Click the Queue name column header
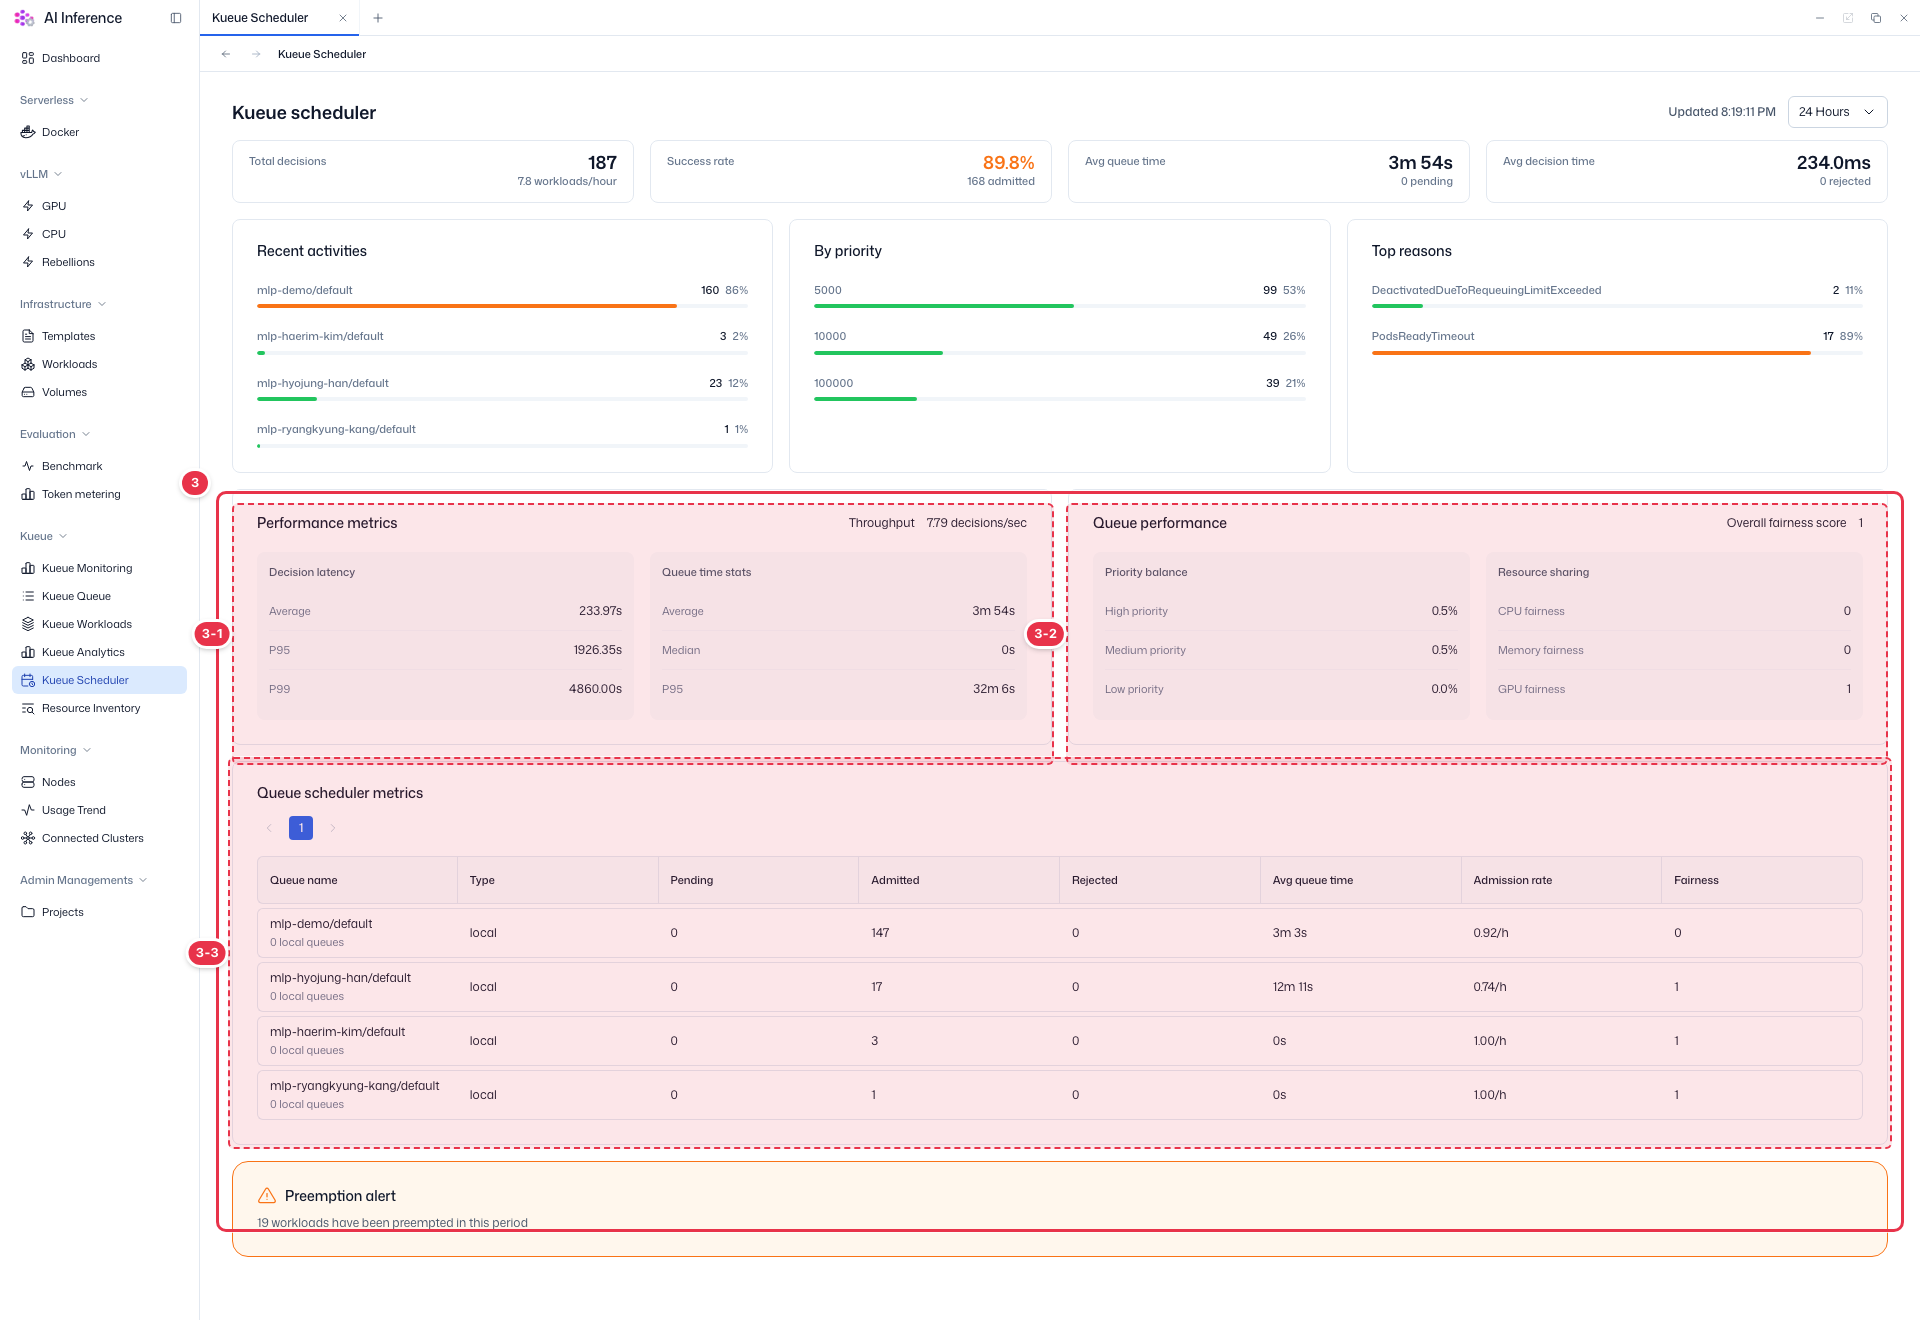 [x=357, y=880]
